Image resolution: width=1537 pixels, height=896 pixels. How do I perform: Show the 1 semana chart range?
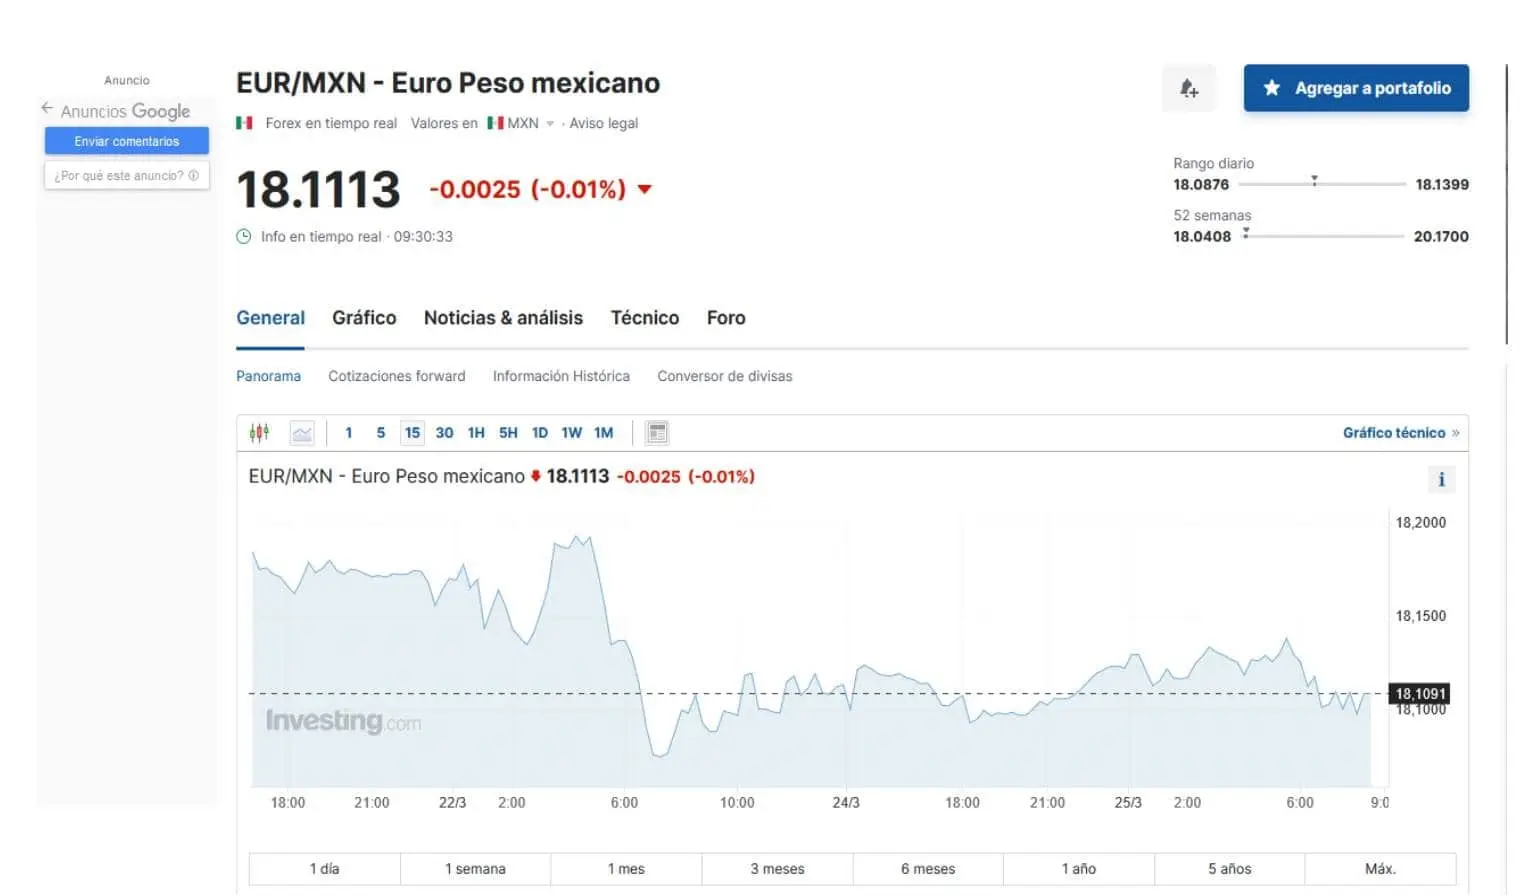[x=475, y=869]
